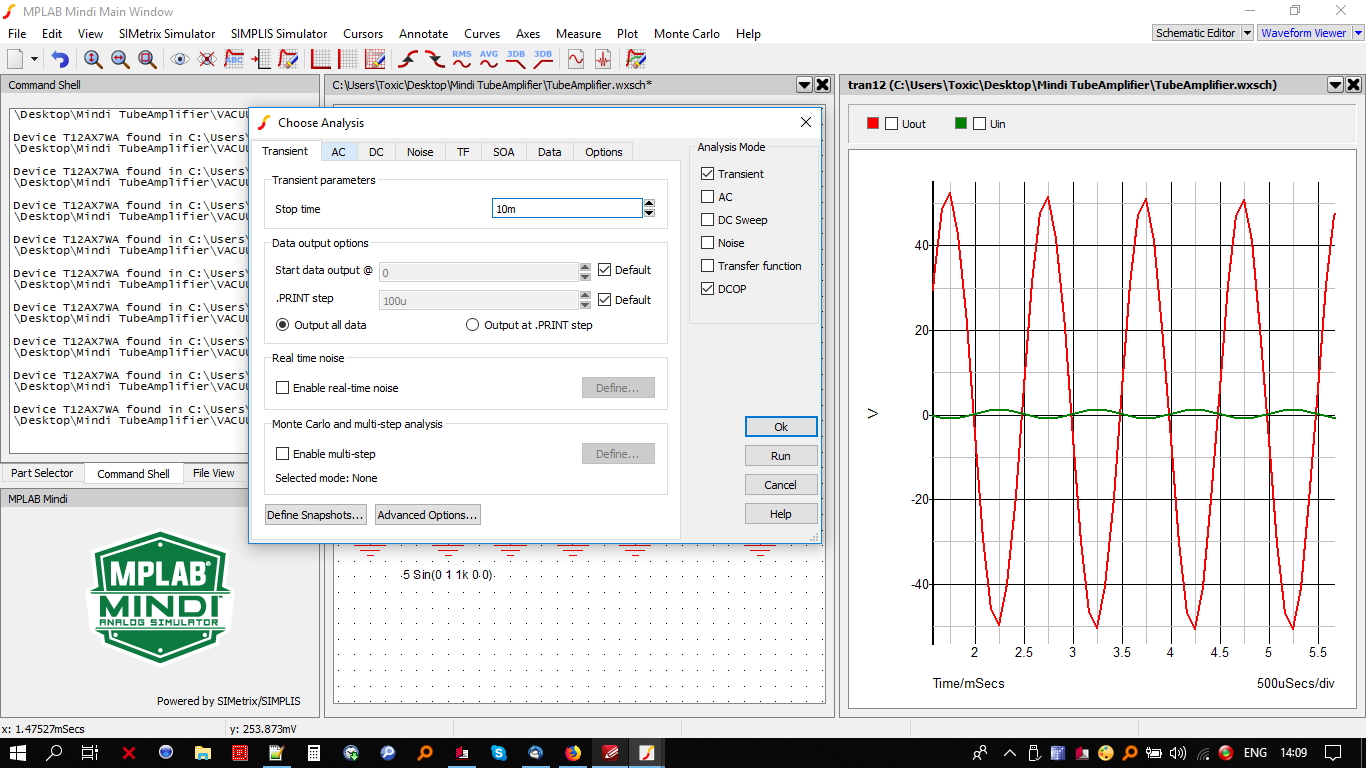The image size is (1366, 768).
Task: Open the tran12 graph window dropdown arrow
Action: click(1335, 85)
